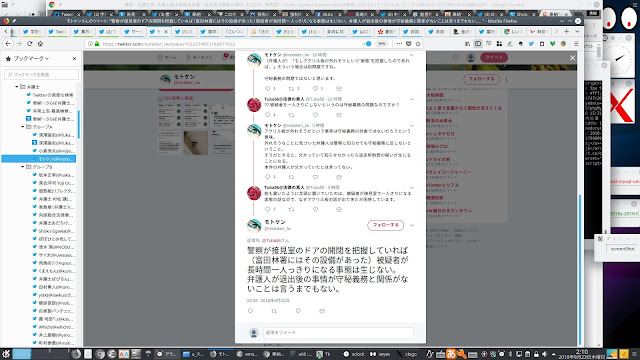Switch to the ワー tab
The height and width of the screenshot is (360, 640).
pyautogui.click(x=133, y=31)
